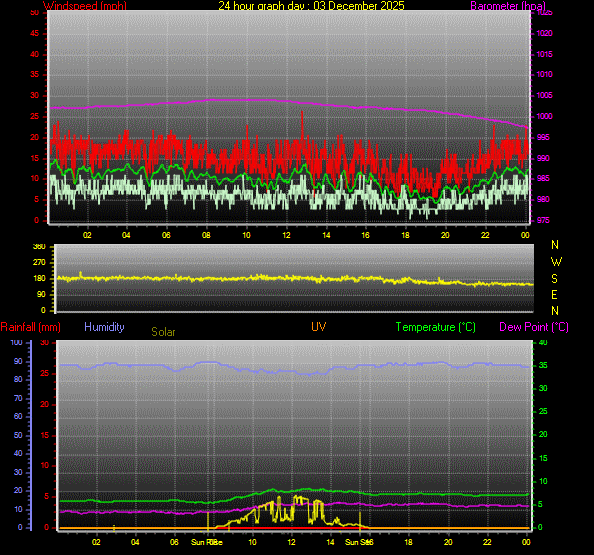Click 995 on the barometer axis
This screenshot has height=555, width=594.
[x=543, y=137]
